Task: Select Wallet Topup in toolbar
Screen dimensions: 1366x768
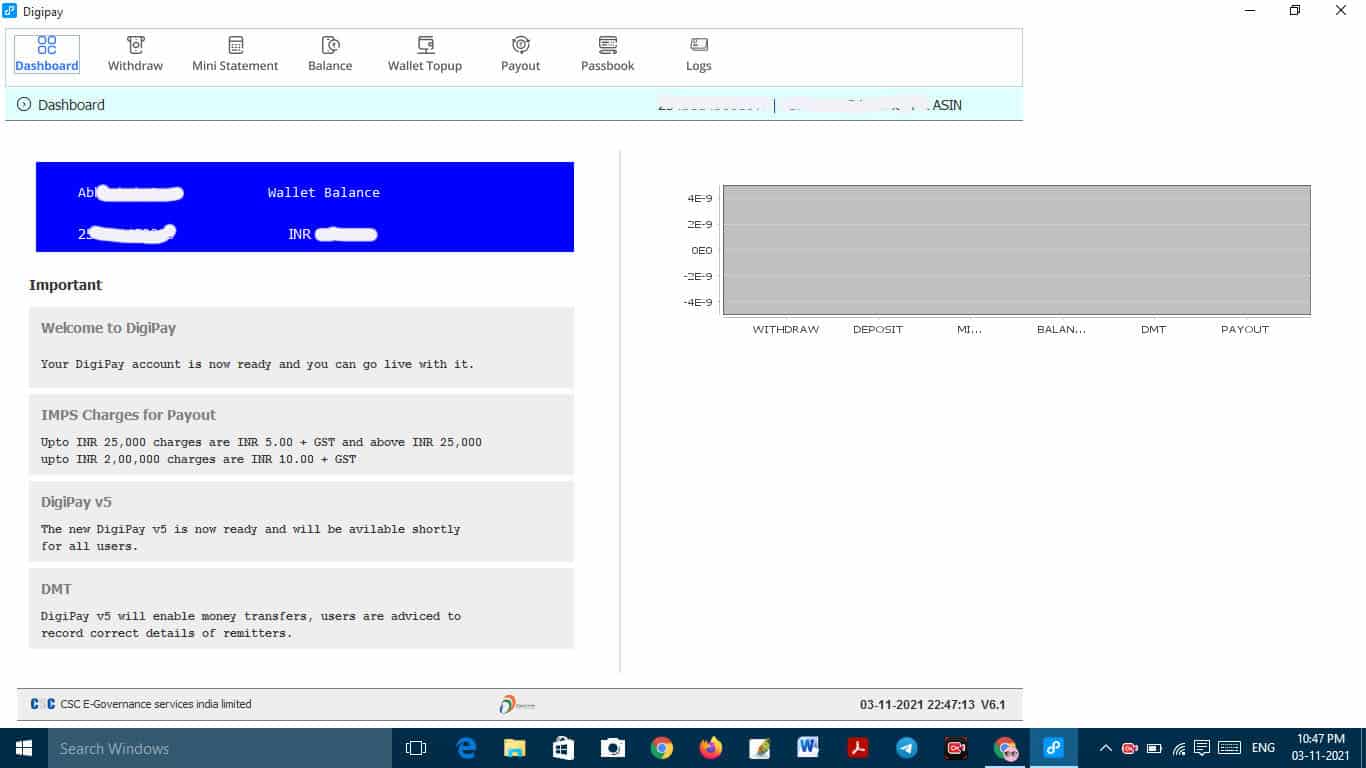Action: 425,54
